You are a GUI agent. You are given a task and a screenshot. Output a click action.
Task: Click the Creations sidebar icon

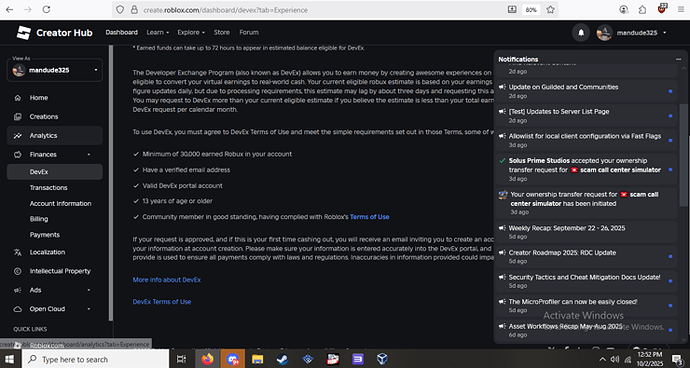(x=18, y=117)
